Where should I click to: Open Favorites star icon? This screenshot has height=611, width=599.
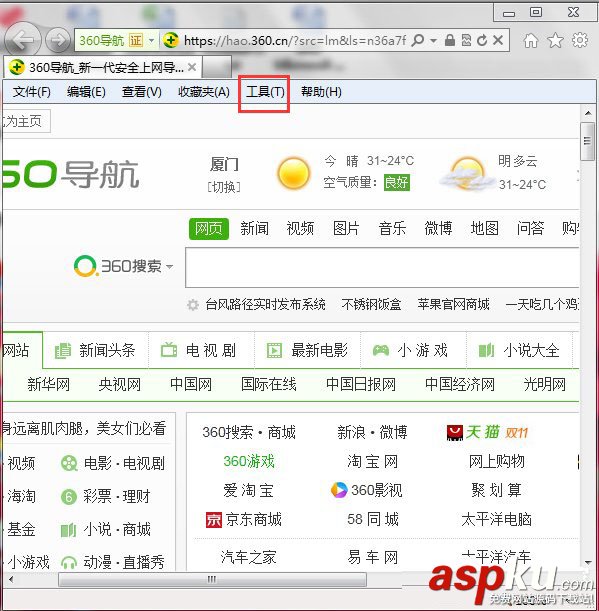point(555,40)
